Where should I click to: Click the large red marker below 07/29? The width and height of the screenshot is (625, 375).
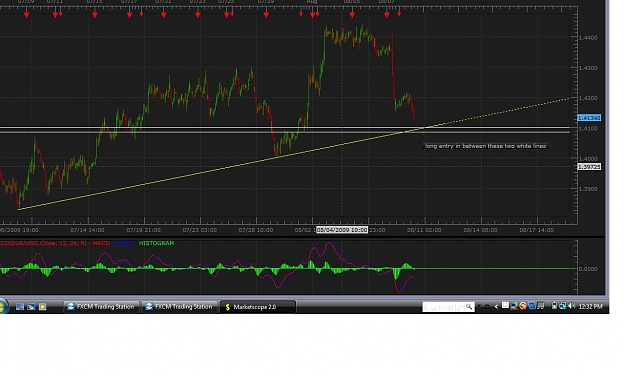pos(266,15)
